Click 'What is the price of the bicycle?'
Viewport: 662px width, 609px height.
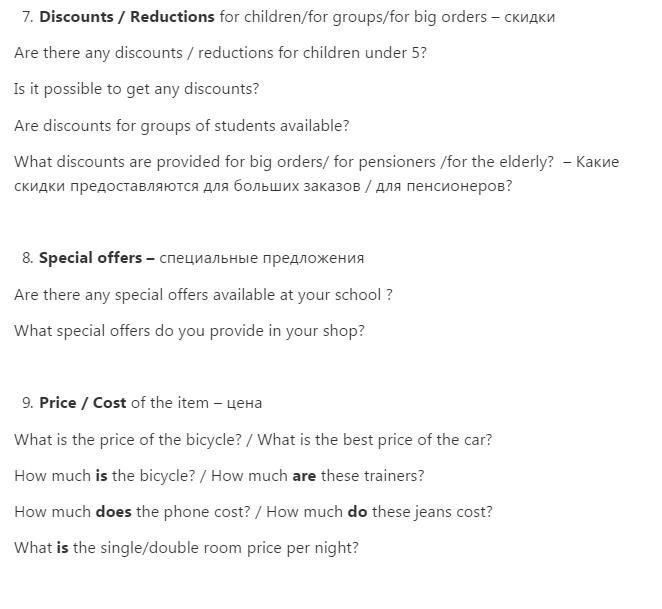[128, 440]
